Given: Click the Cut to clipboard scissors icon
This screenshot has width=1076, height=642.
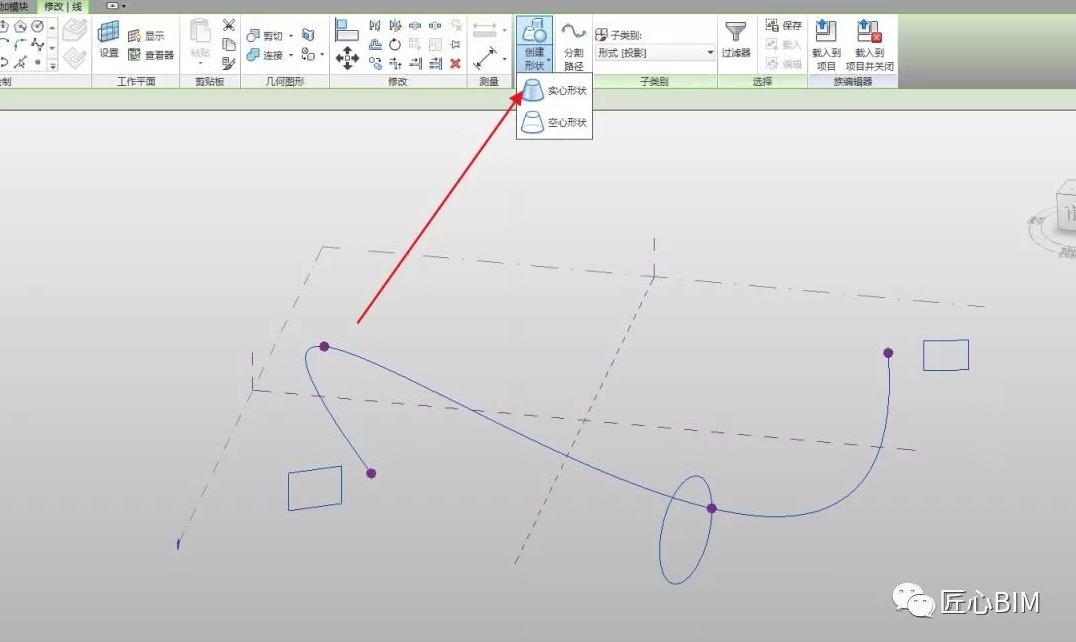Looking at the screenshot, I should 229,25.
